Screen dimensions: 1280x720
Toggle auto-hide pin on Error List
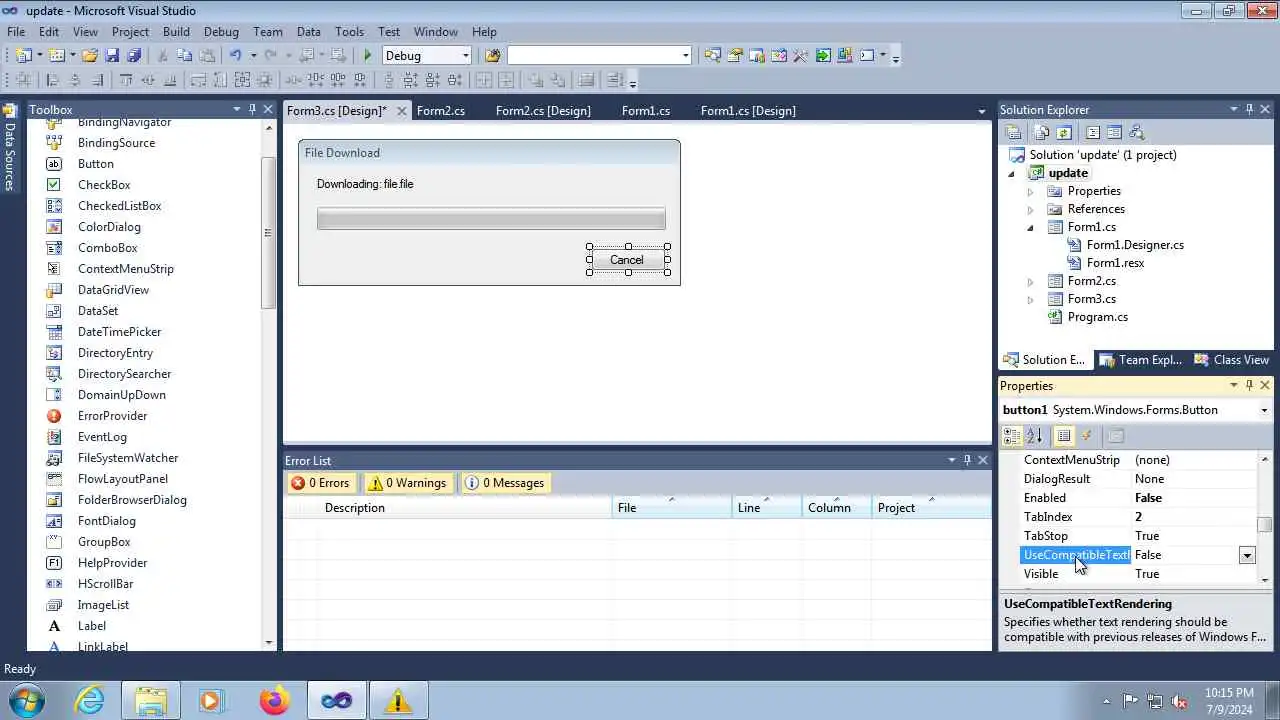point(967,460)
